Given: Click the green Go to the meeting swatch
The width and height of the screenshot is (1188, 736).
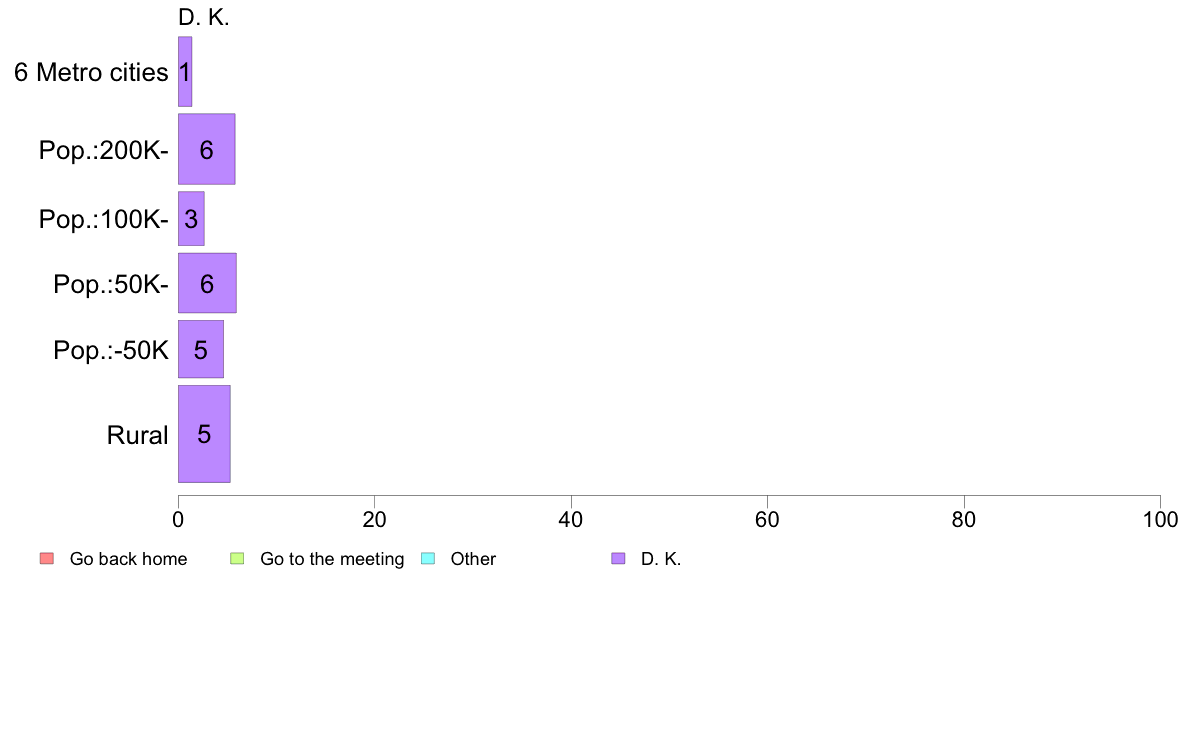Looking at the screenshot, I should click(237, 559).
